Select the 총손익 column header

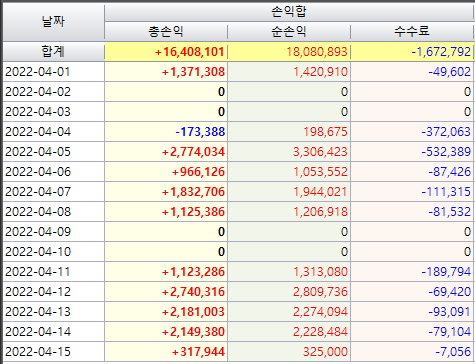pyautogui.click(x=166, y=32)
